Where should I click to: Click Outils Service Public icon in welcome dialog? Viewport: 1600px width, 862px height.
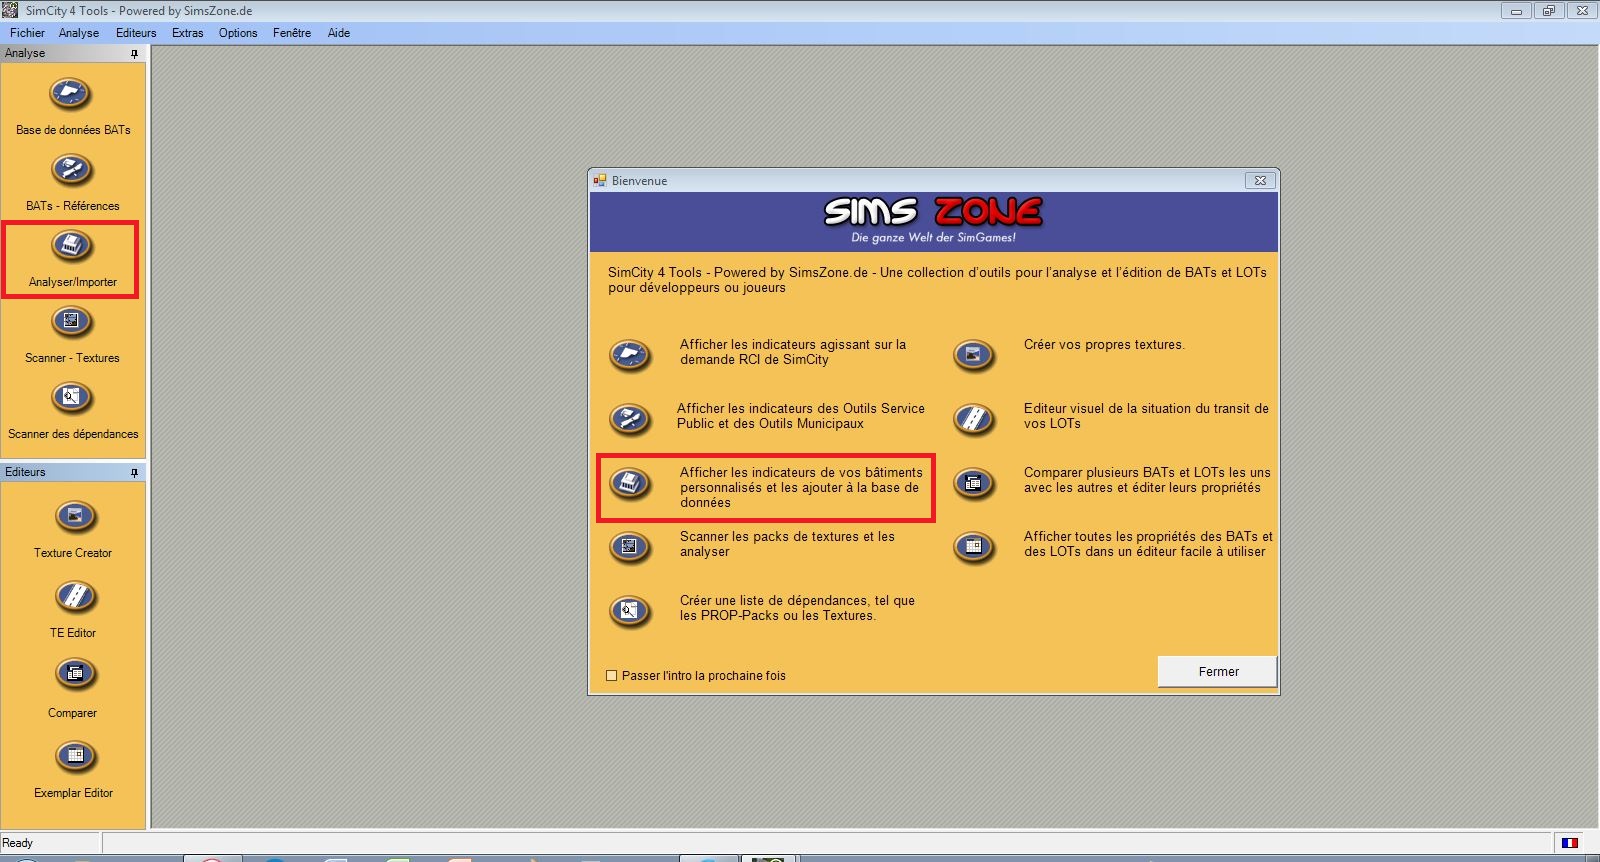[630, 418]
